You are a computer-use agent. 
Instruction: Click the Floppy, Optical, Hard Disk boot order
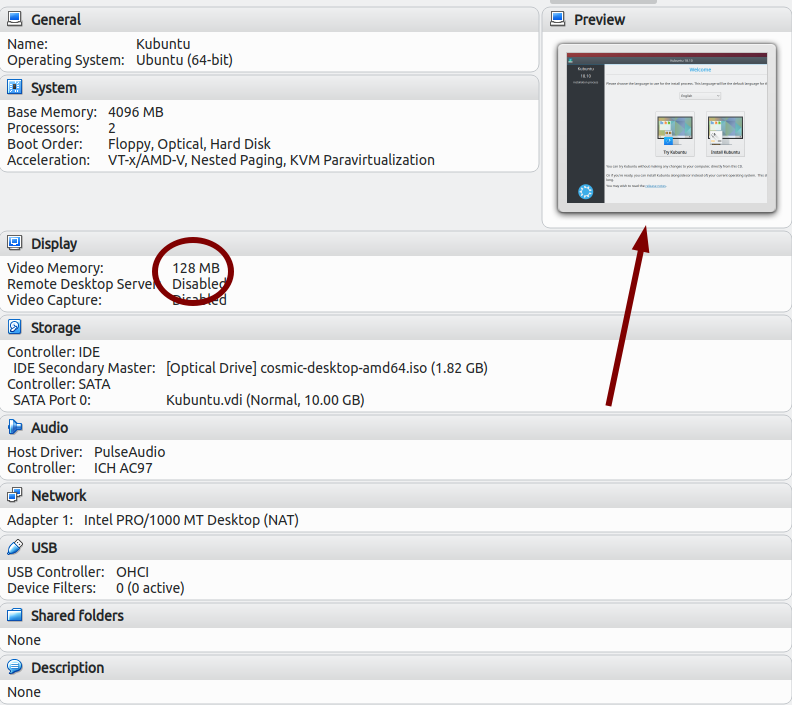tap(189, 144)
